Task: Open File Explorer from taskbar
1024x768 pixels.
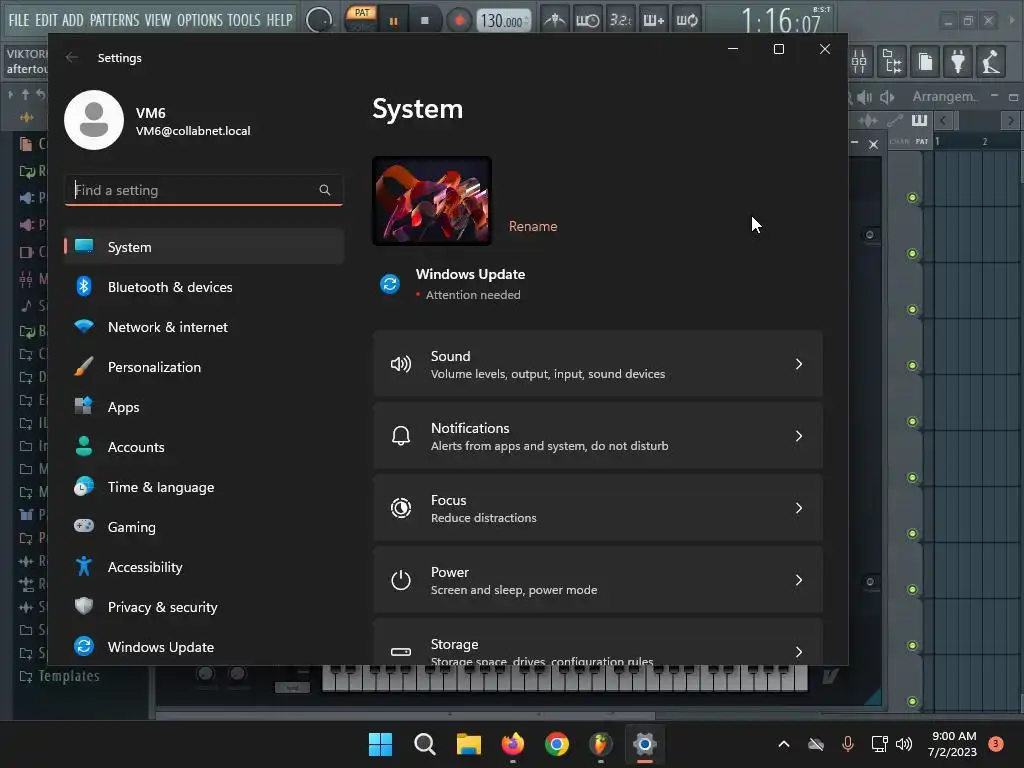Action: click(x=468, y=744)
